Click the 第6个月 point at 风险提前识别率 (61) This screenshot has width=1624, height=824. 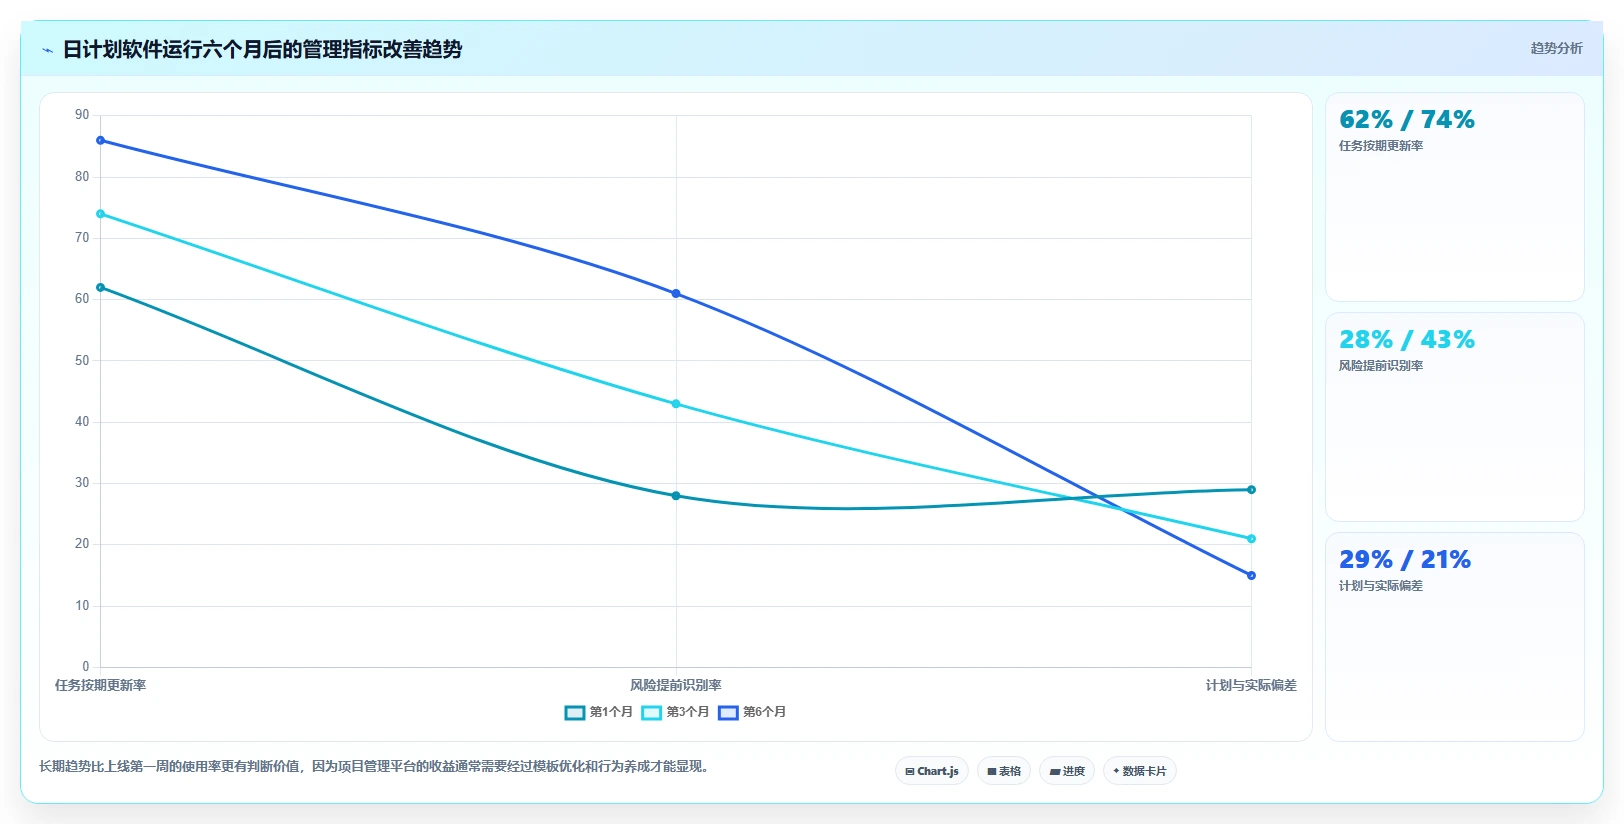(676, 294)
